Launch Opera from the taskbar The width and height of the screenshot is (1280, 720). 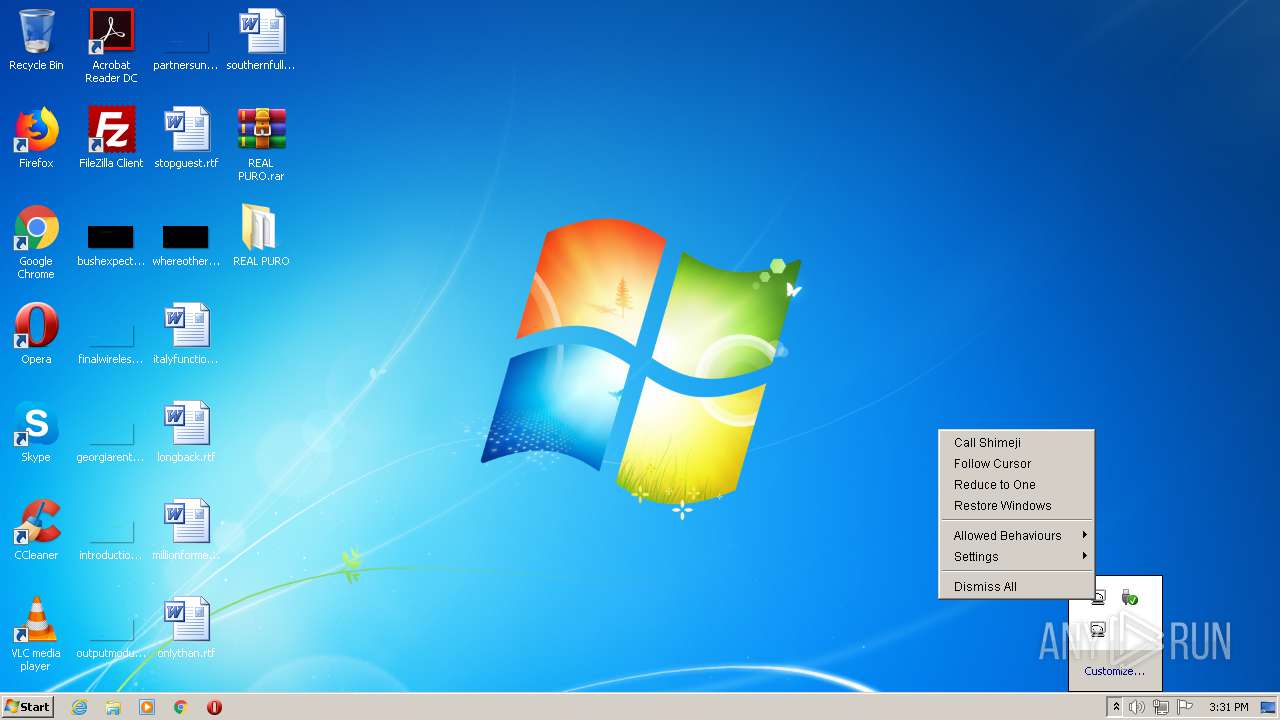(214, 707)
